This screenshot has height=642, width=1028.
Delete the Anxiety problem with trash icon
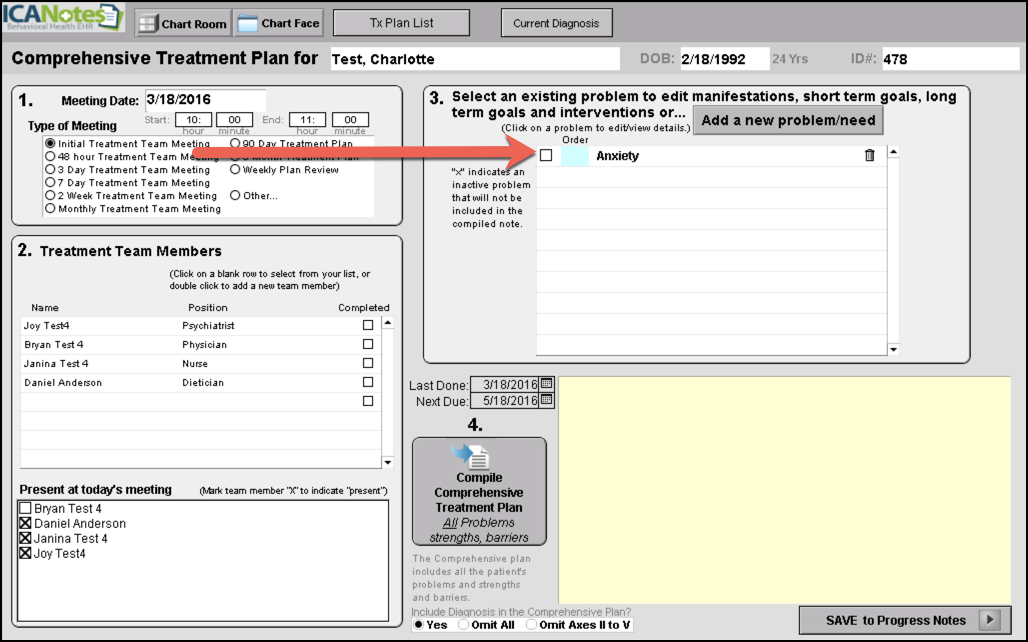[x=869, y=155]
